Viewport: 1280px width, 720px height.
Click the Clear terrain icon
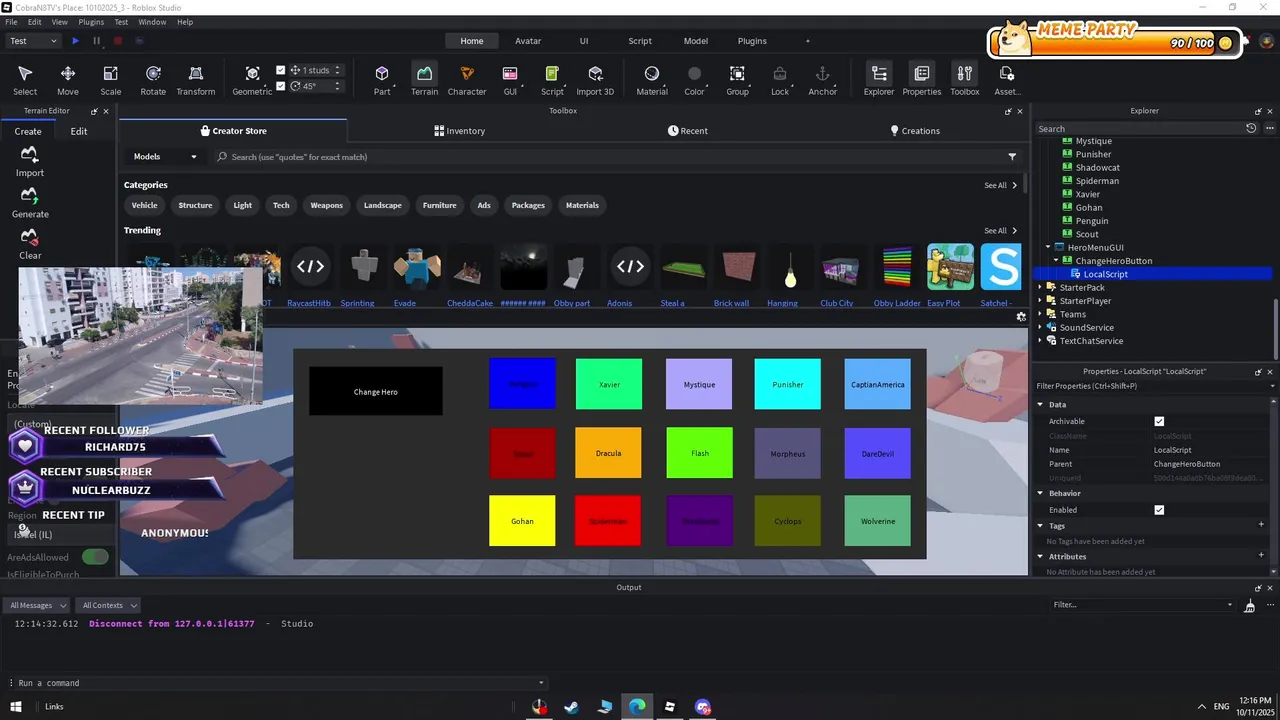point(30,244)
